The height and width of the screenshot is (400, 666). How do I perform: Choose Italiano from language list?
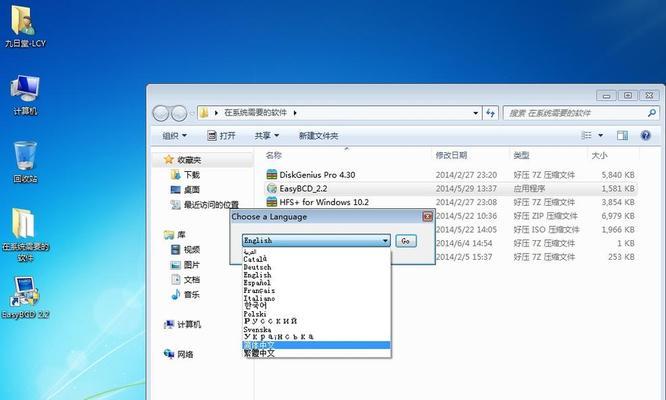[x=316, y=298]
